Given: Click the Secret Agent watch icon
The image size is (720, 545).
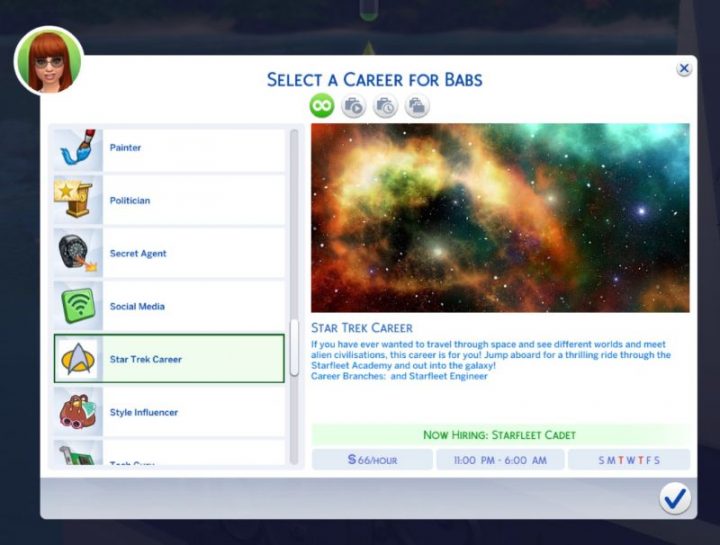Looking at the screenshot, I should pyautogui.click(x=78, y=253).
